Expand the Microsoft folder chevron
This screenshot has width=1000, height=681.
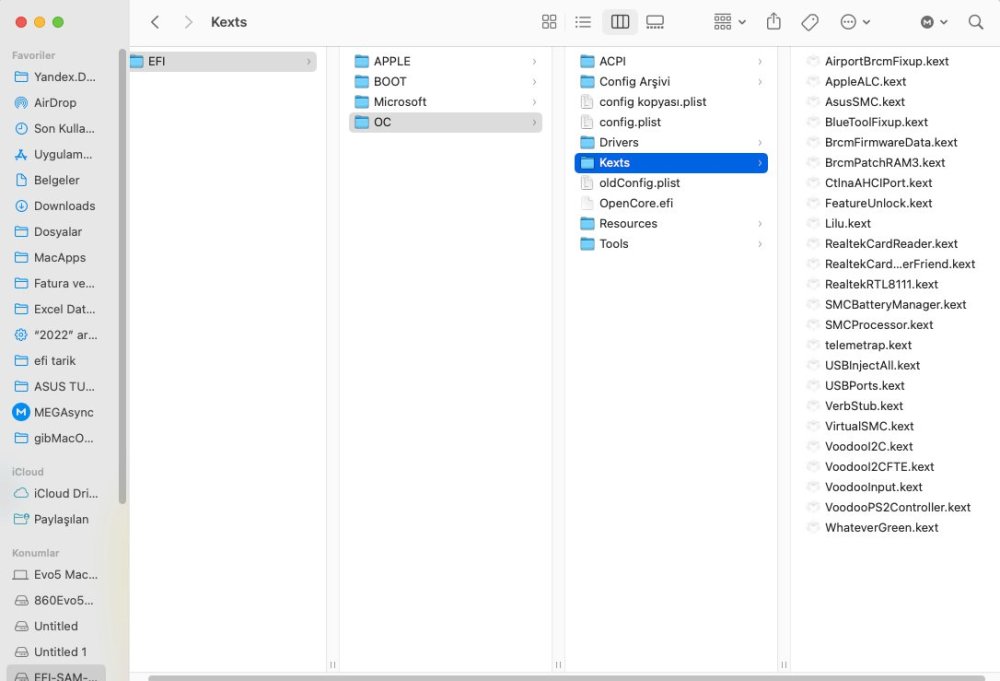(x=534, y=102)
